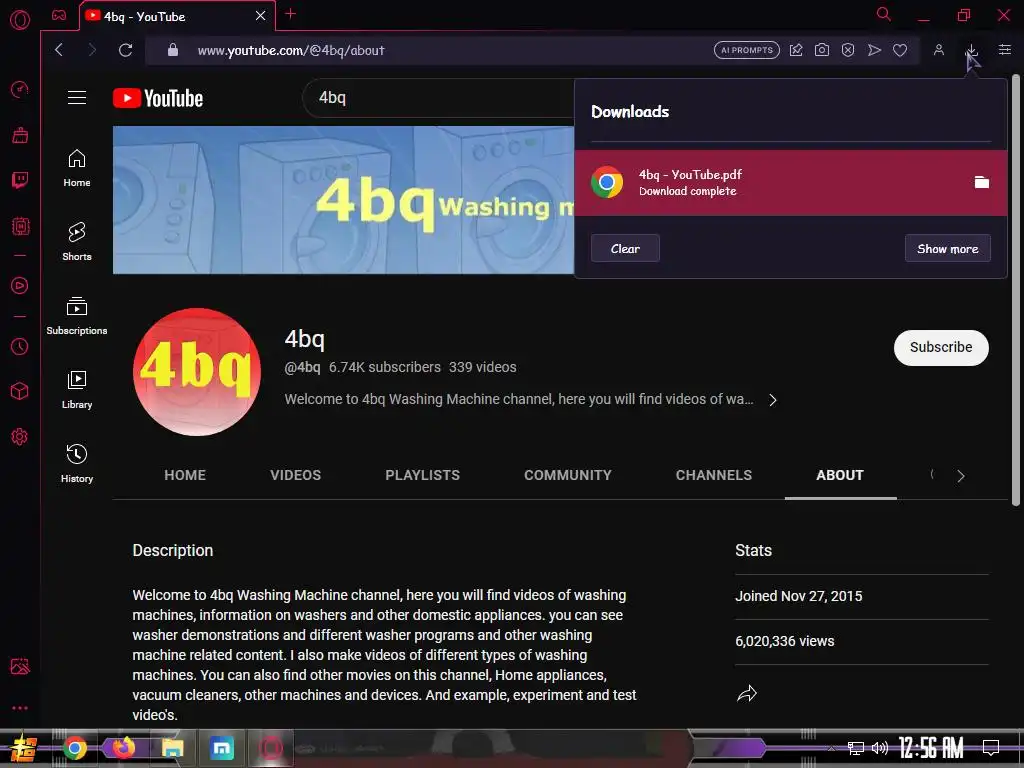Select the ABOUT channel tab
The image size is (1024, 768).
coord(840,475)
